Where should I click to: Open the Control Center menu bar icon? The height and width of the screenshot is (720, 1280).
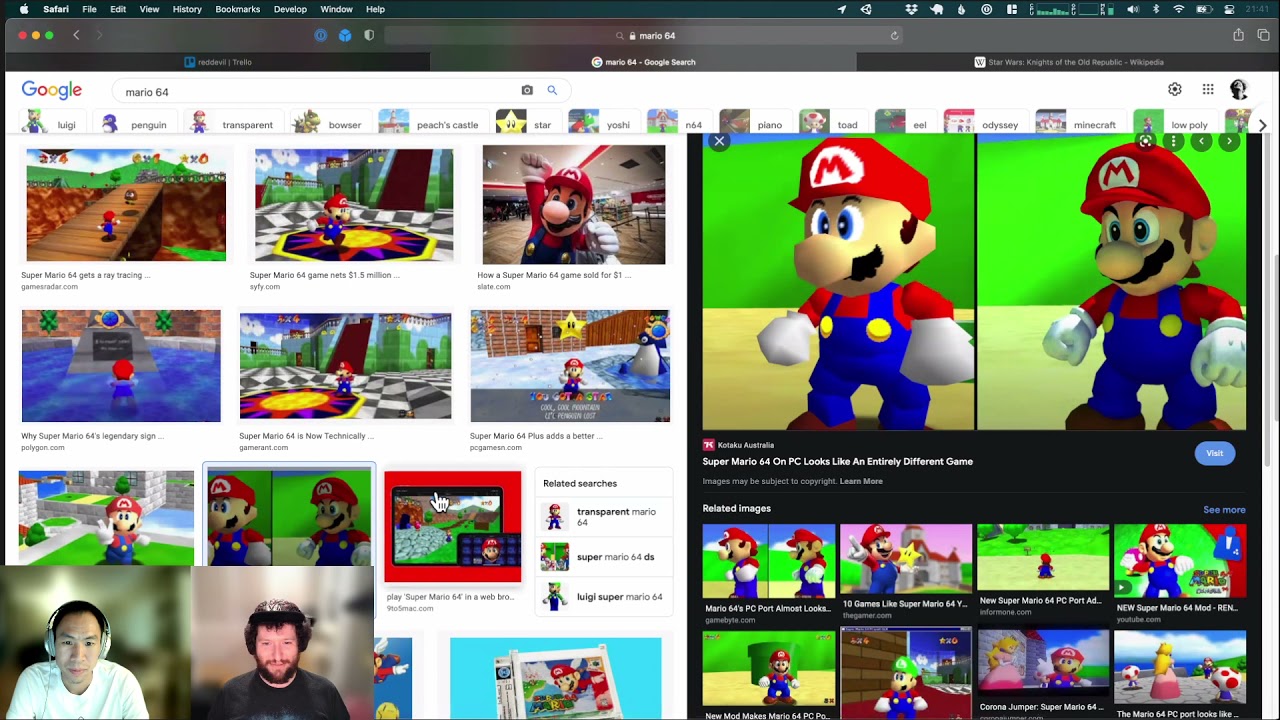click(x=1228, y=9)
